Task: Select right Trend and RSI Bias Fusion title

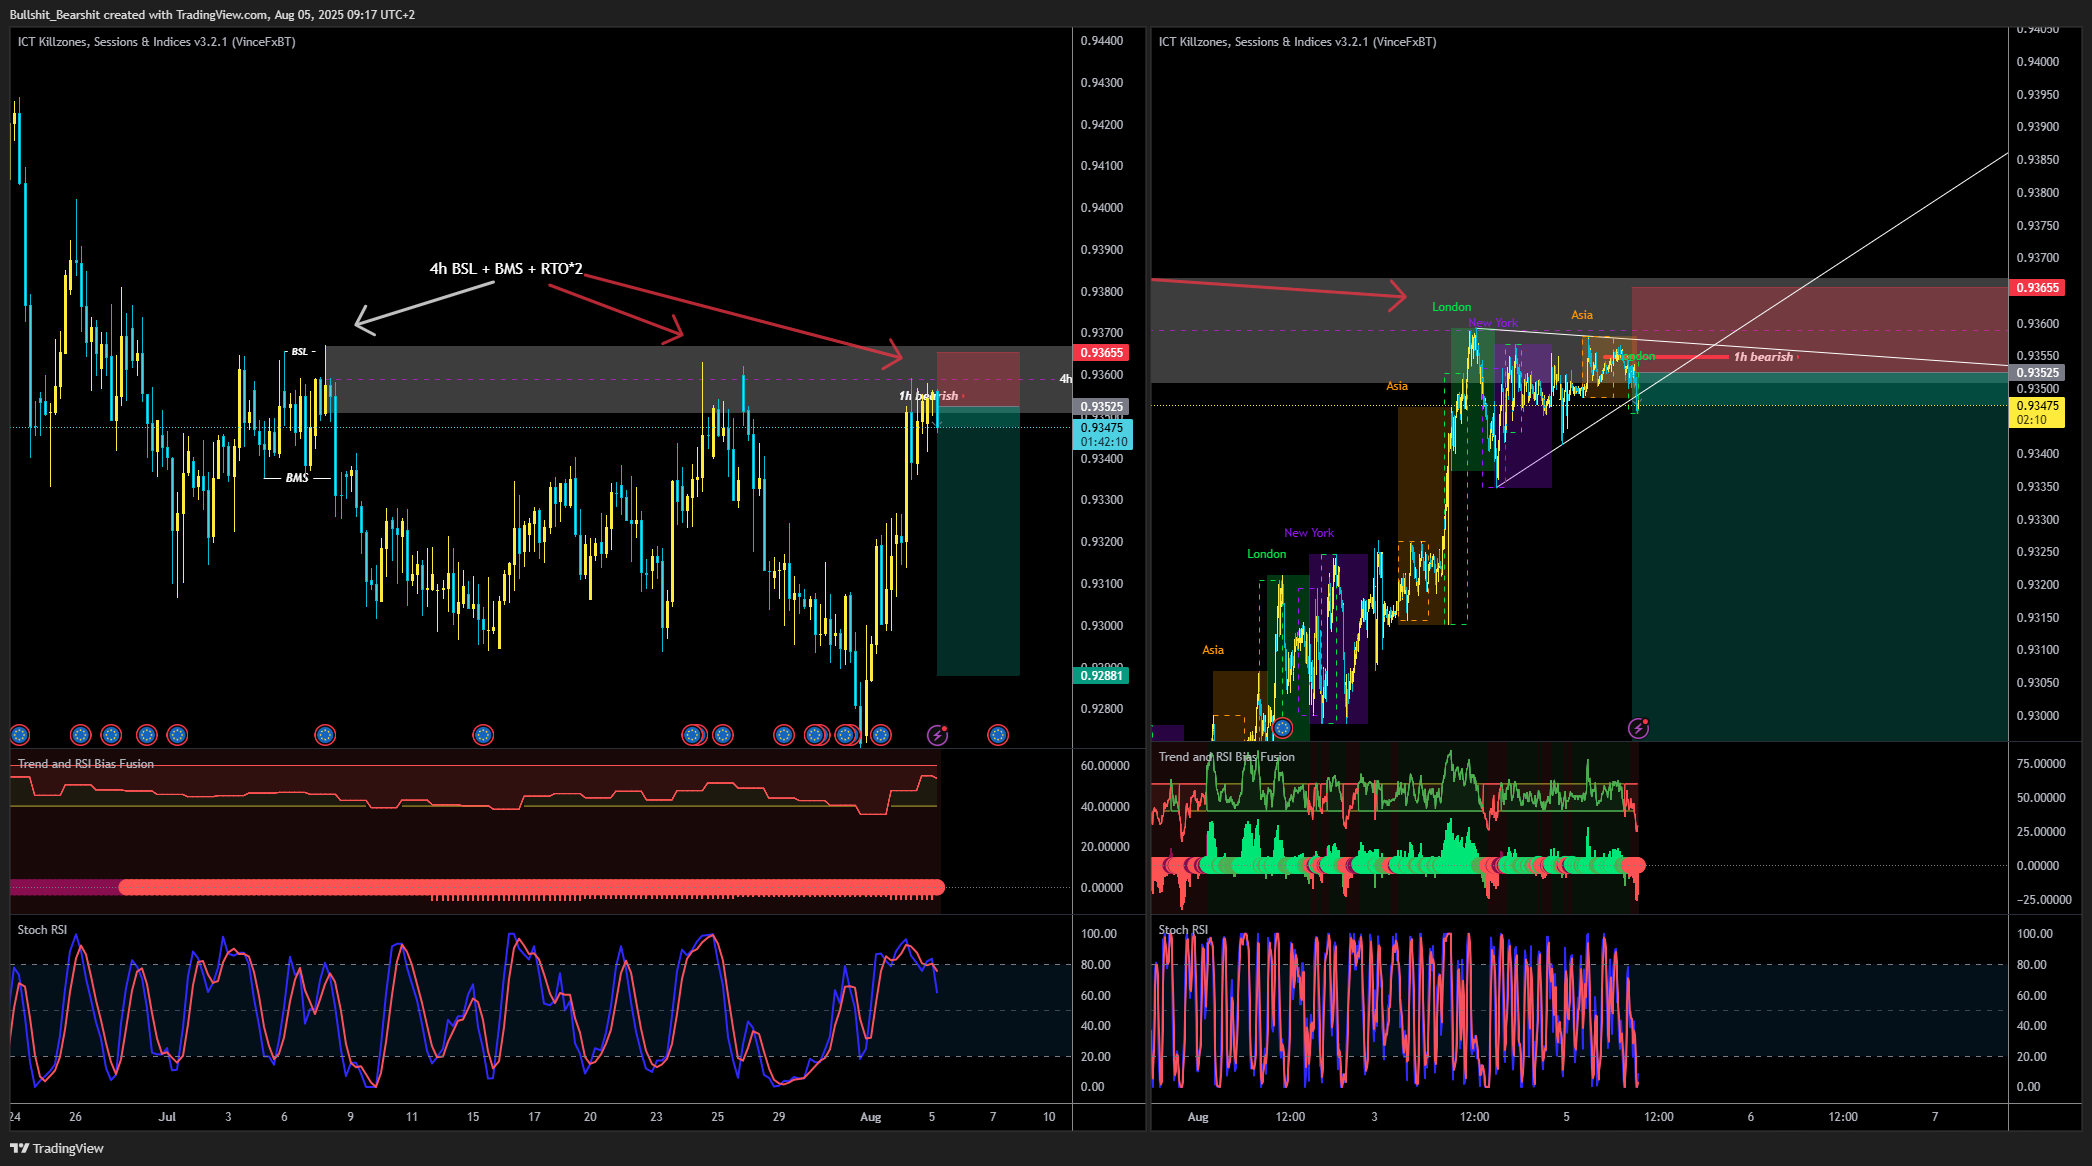Action: pyautogui.click(x=1226, y=757)
